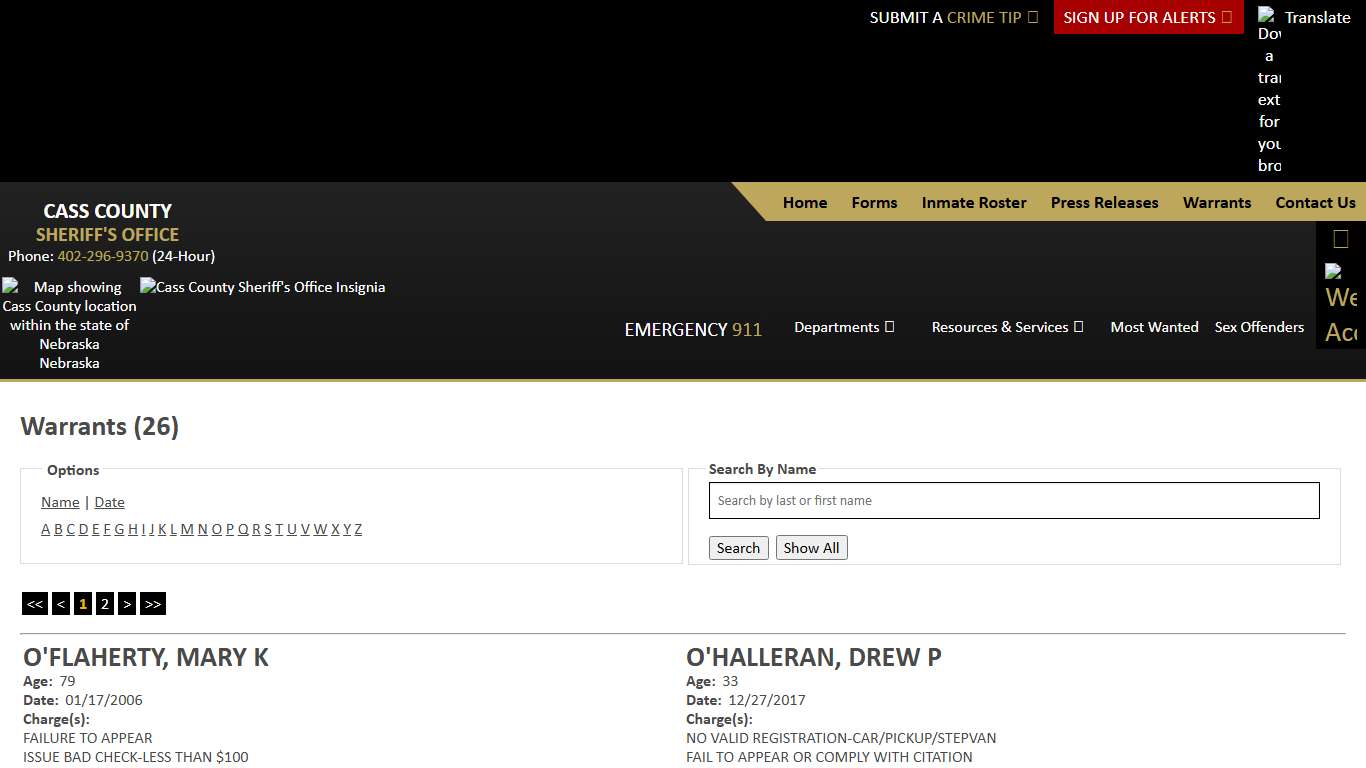Click the Search by name input field
Viewport: 1366px width, 768px height.
point(1014,501)
